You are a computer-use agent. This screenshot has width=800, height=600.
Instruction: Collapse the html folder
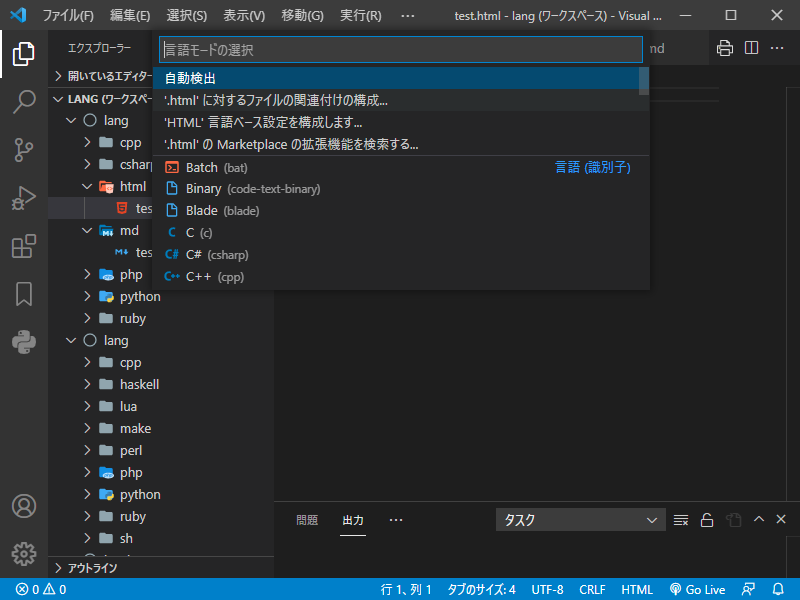[101, 186]
